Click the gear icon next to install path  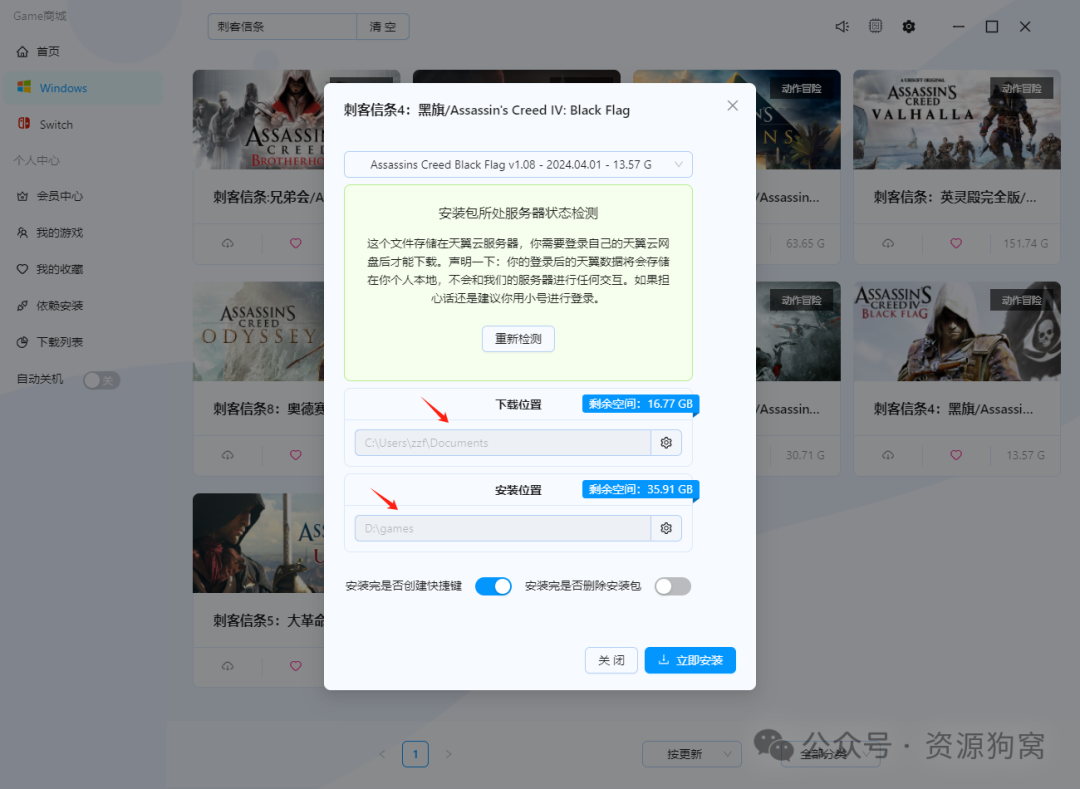[x=666, y=528]
